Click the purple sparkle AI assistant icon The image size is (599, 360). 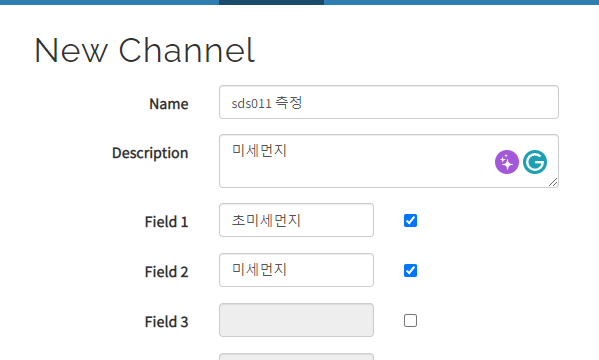pyautogui.click(x=507, y=162)
